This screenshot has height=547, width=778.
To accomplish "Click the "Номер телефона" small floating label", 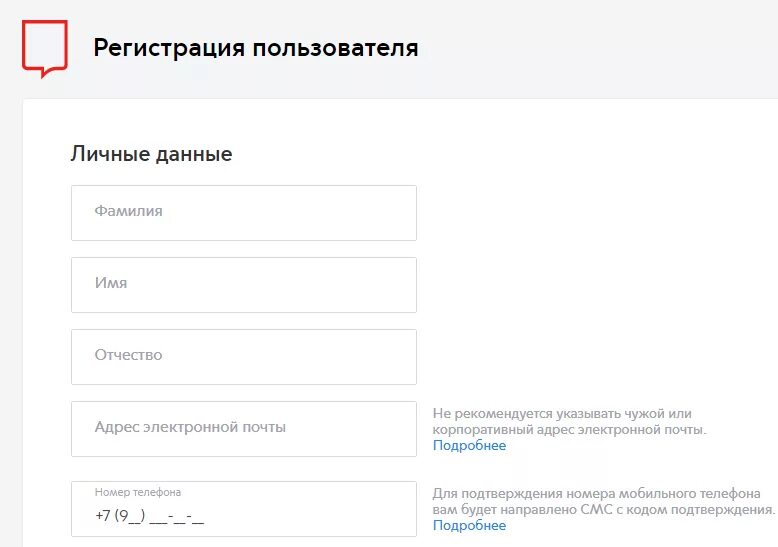I will coord(138,492).
